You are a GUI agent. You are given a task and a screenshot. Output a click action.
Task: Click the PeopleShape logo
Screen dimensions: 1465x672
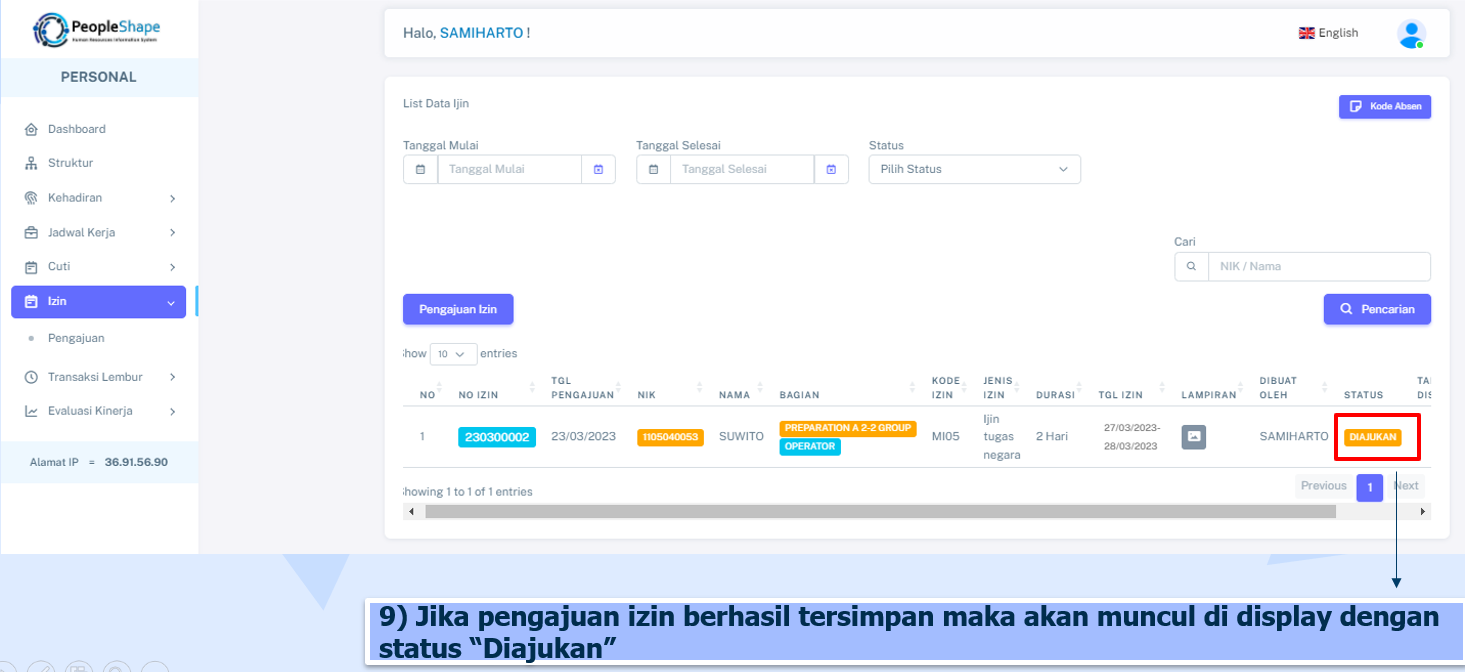pos(97,30)
